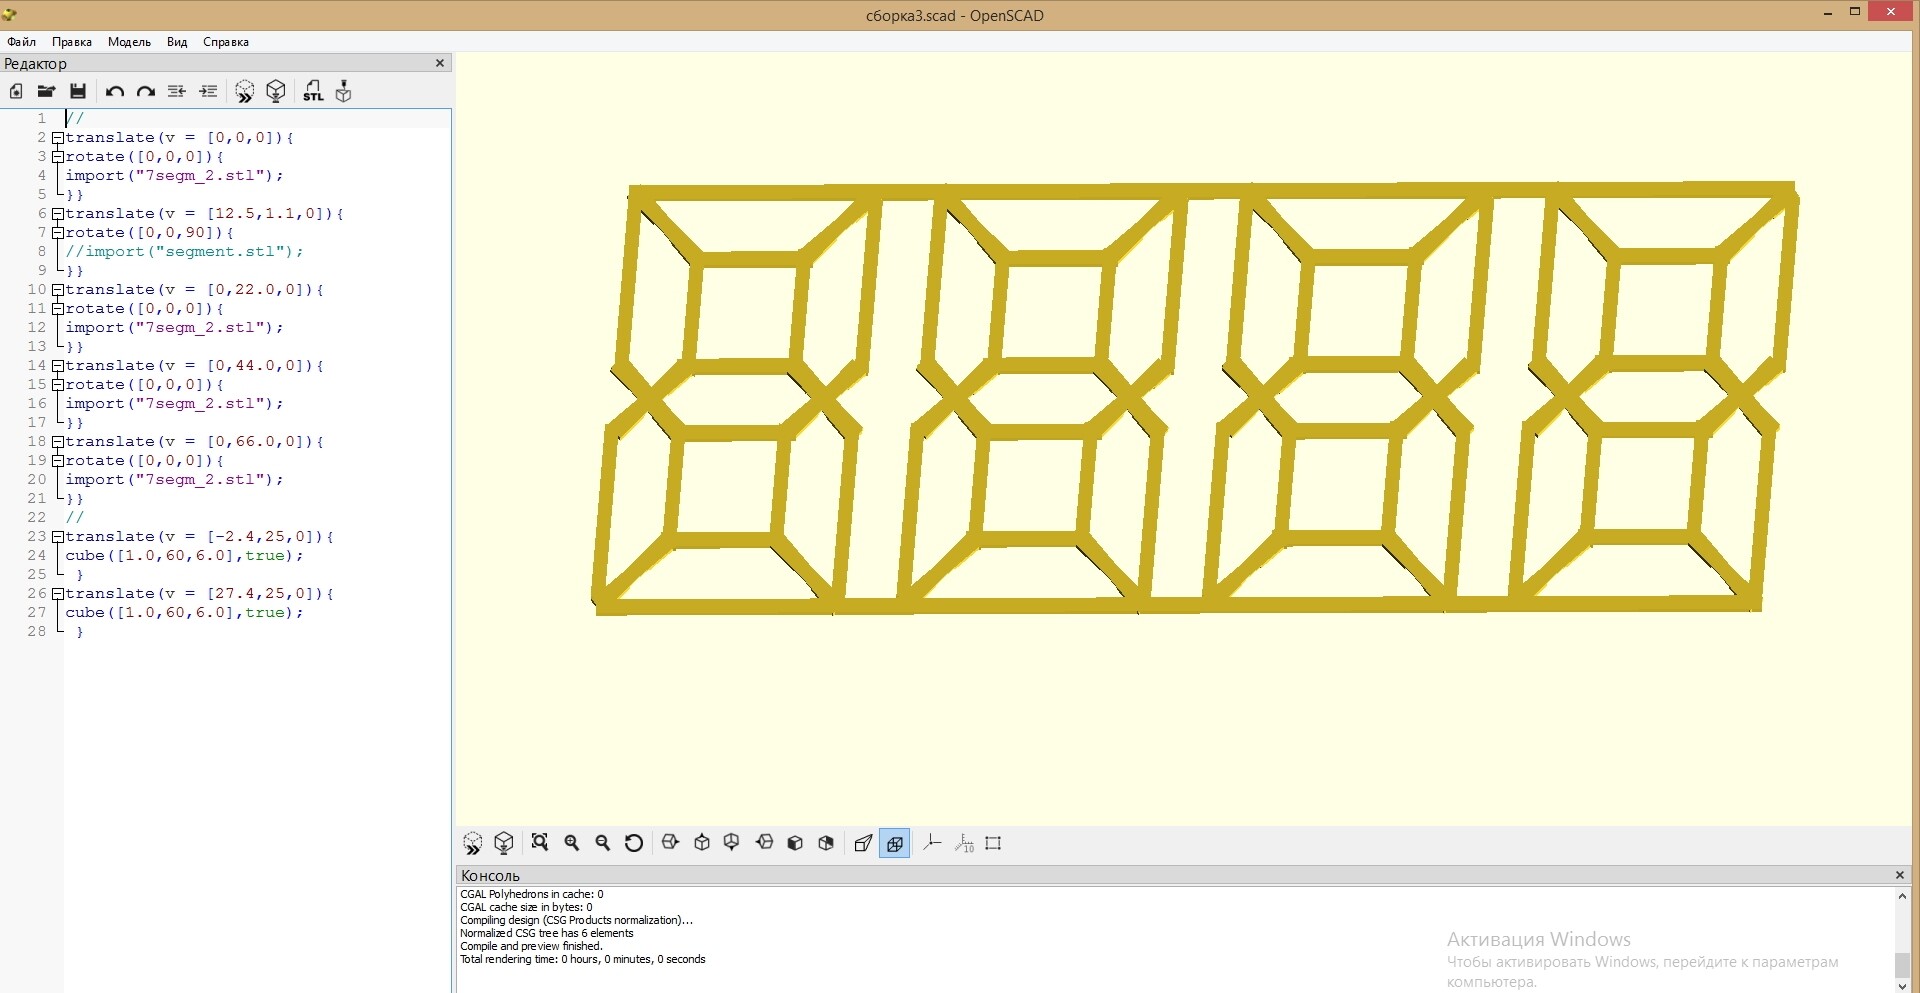Reset the view with the circular arrow icon
The height and width of the screenshot is (993, 1920).
point(633,843)
